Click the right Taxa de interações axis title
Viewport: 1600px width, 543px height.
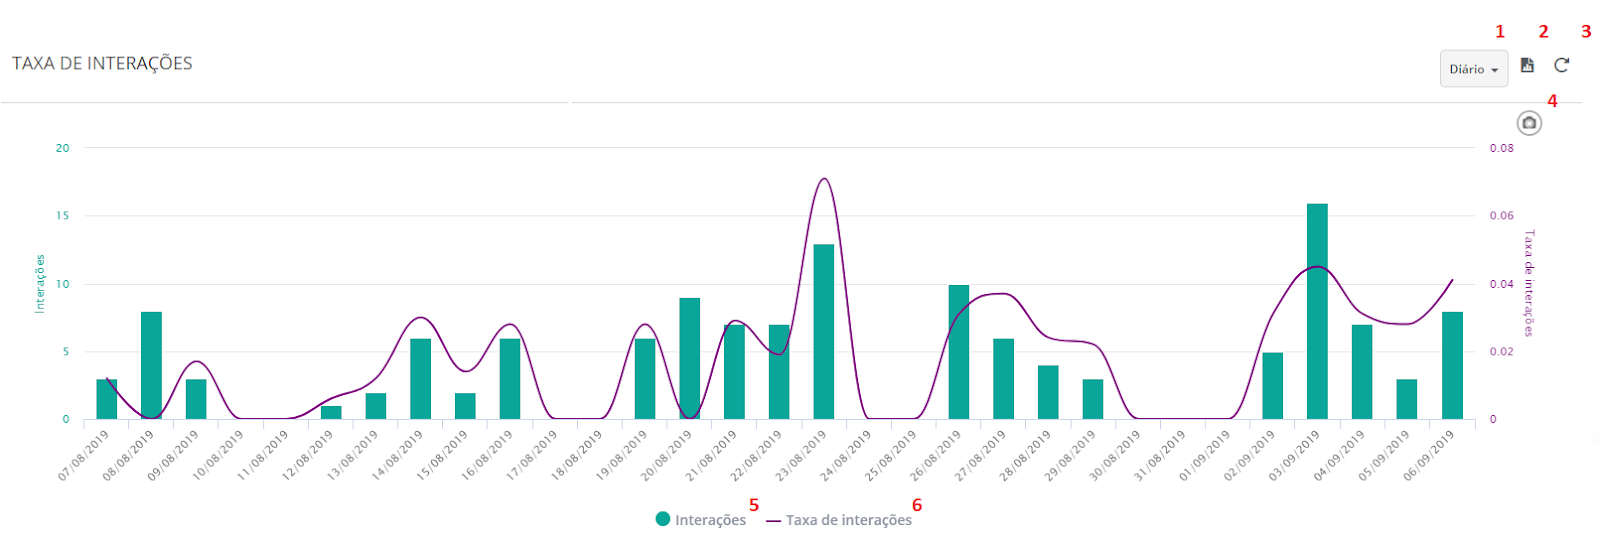[x=1528, y=283]
